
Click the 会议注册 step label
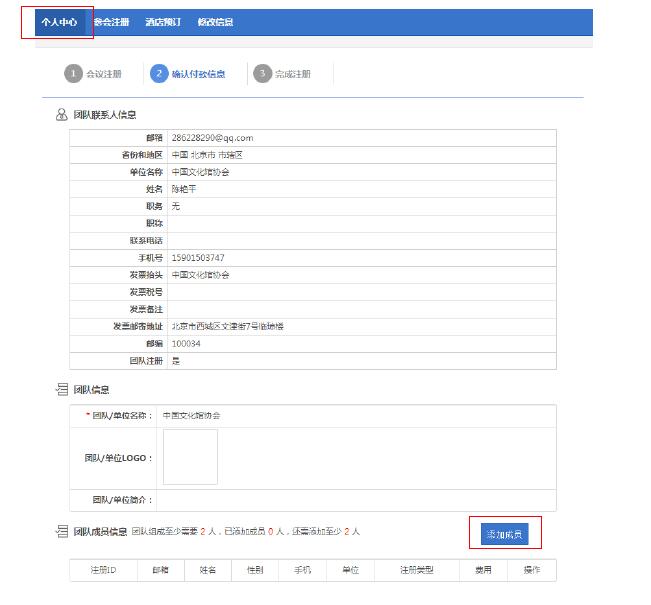104,74
